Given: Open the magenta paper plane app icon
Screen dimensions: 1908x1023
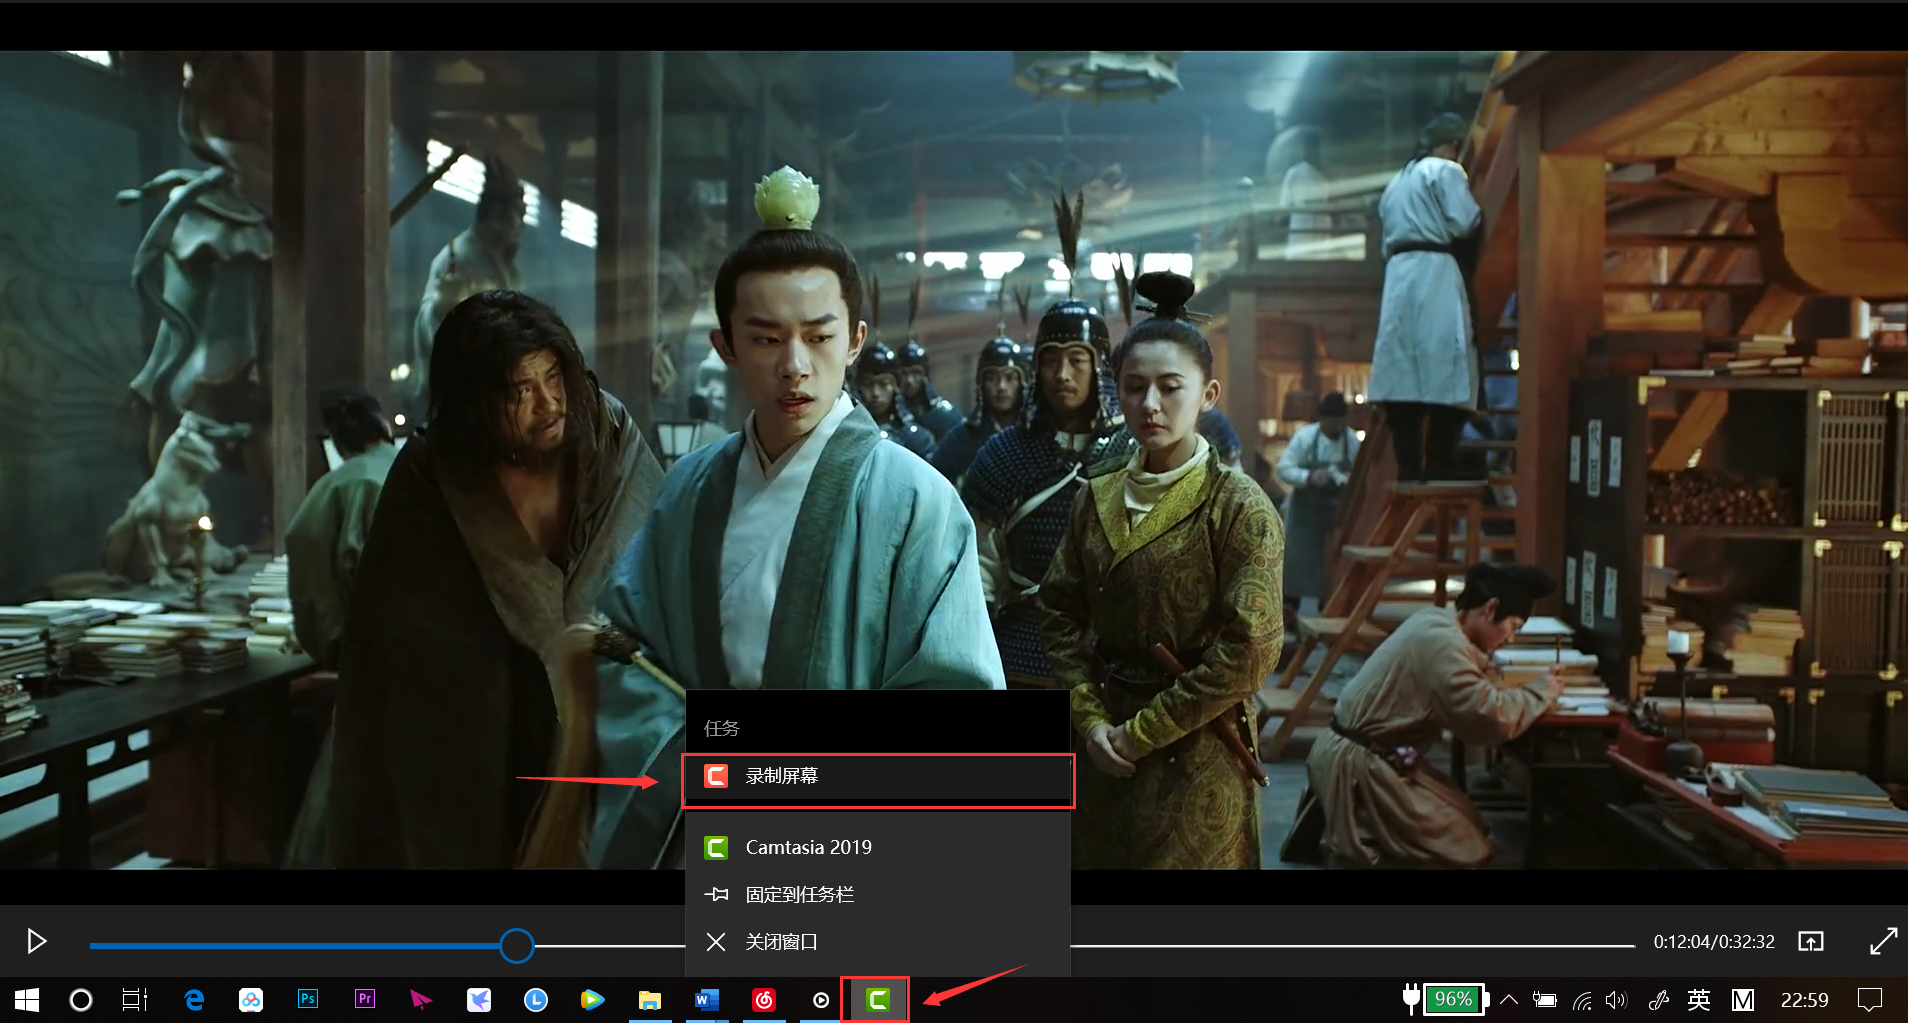Looking at the screenshot, I should point(421,1000).
